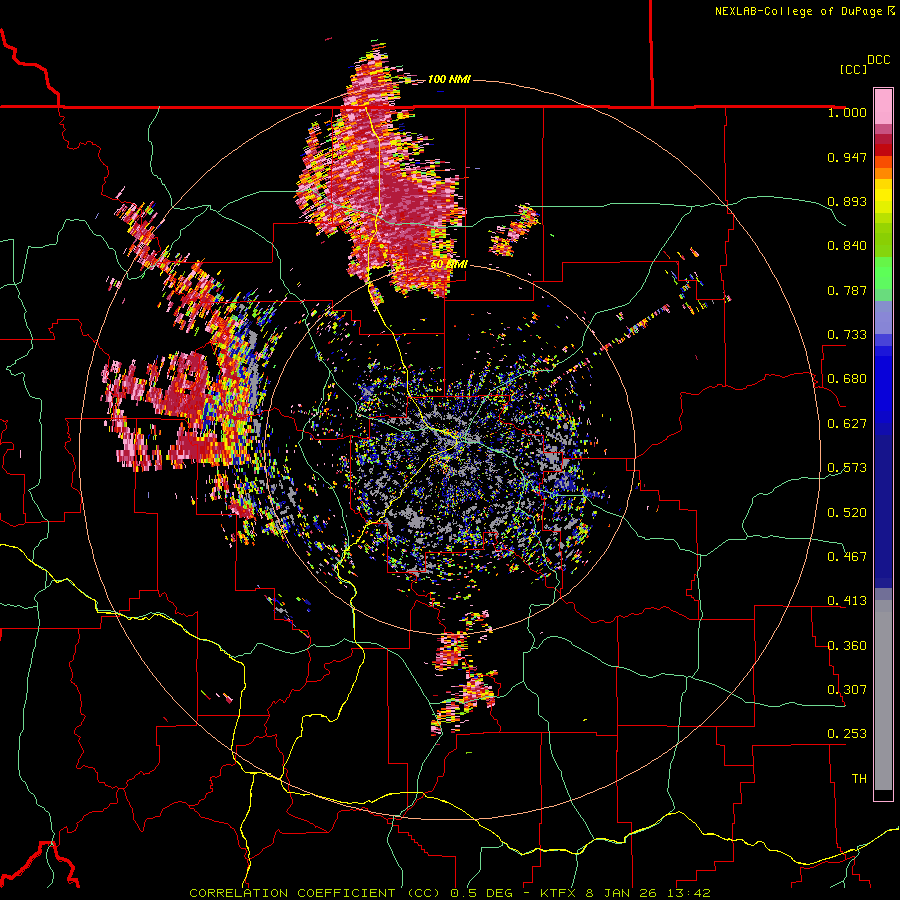Select the 0.787 scale value
Screen dimensions: 900x900
point(847,290)
